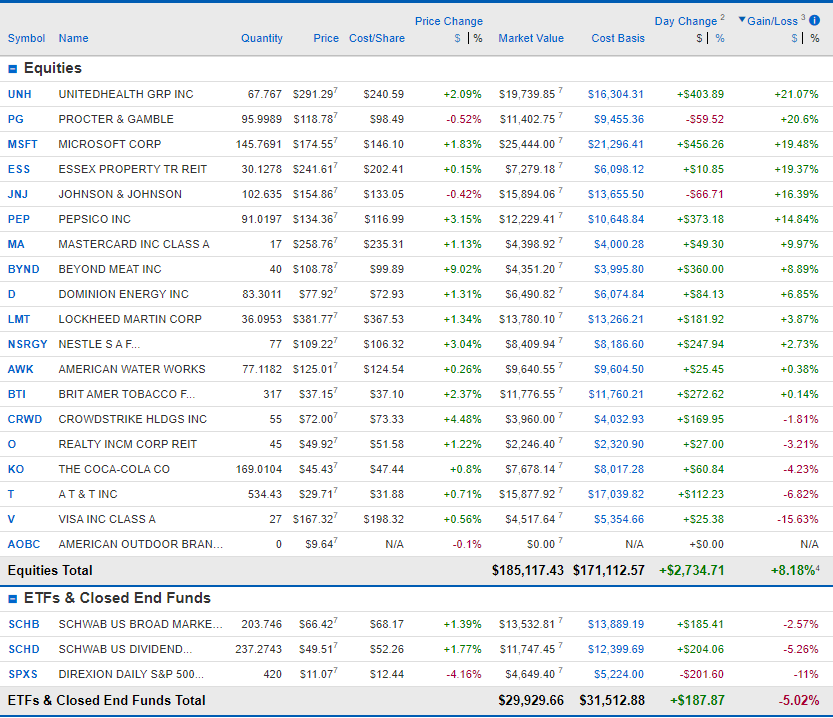Open the NSRGY symbol link
This screenshot has height=718, width=833.
click(28, 344)
